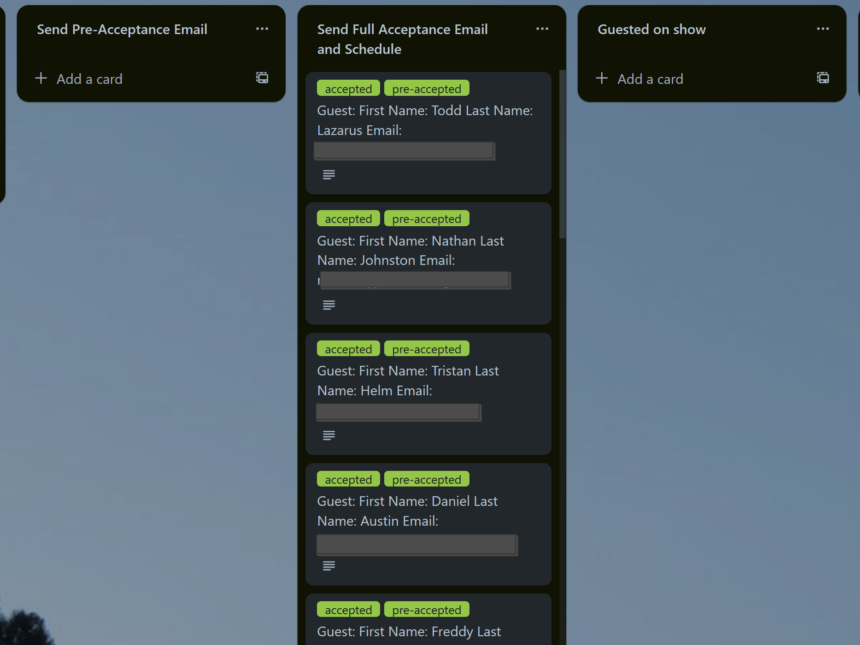Click description icon on Todd Lazarus card
This screenshot has height=645, width=860.
[x=329, y=175]
